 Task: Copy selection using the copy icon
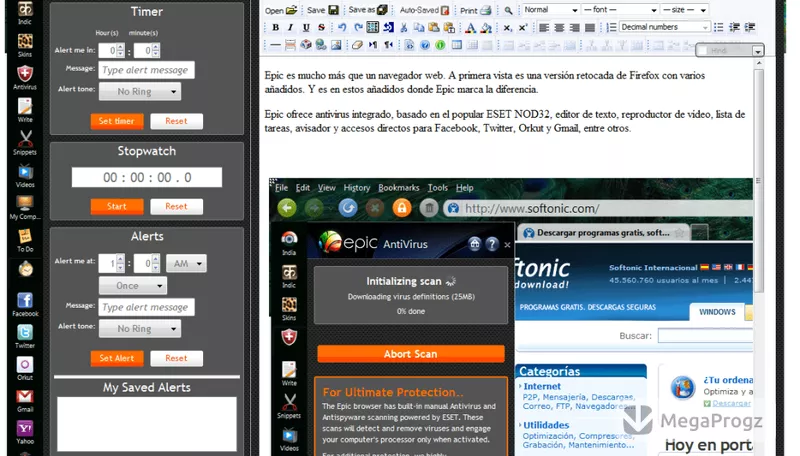pyautogui.click(x=419, y=28)
